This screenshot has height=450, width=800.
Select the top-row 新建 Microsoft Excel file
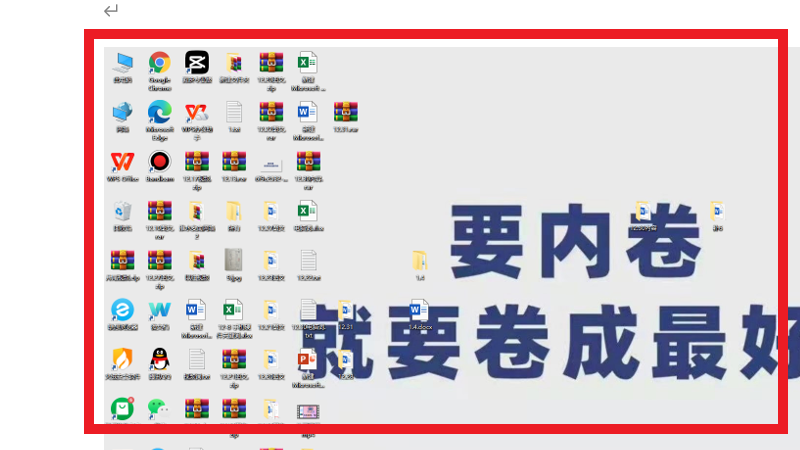pyautogui.click(x=308, y=63)
